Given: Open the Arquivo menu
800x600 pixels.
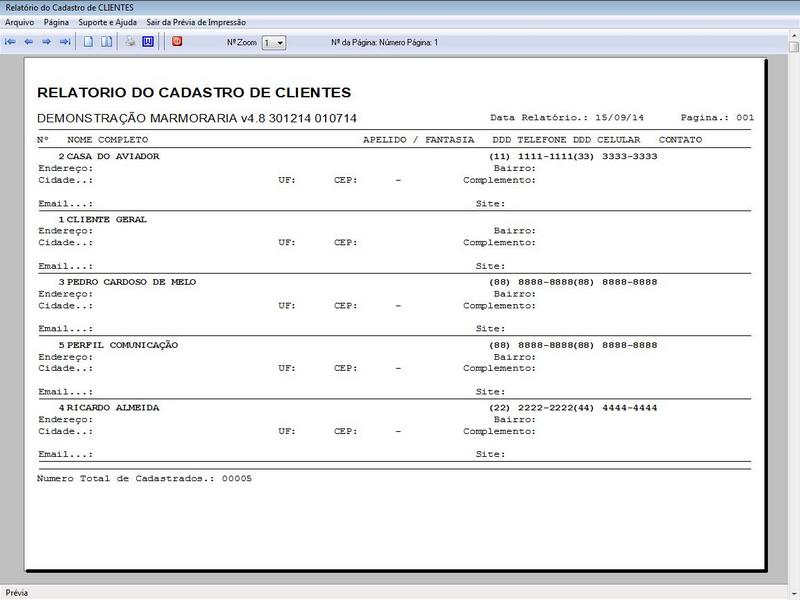Looking at the screenshot, I should 19,22.
